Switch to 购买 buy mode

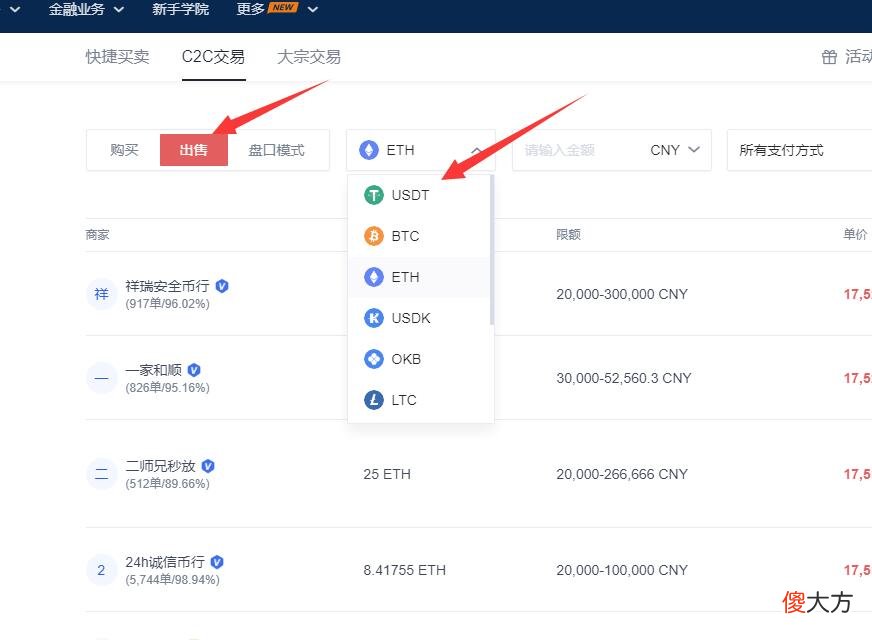124,150
